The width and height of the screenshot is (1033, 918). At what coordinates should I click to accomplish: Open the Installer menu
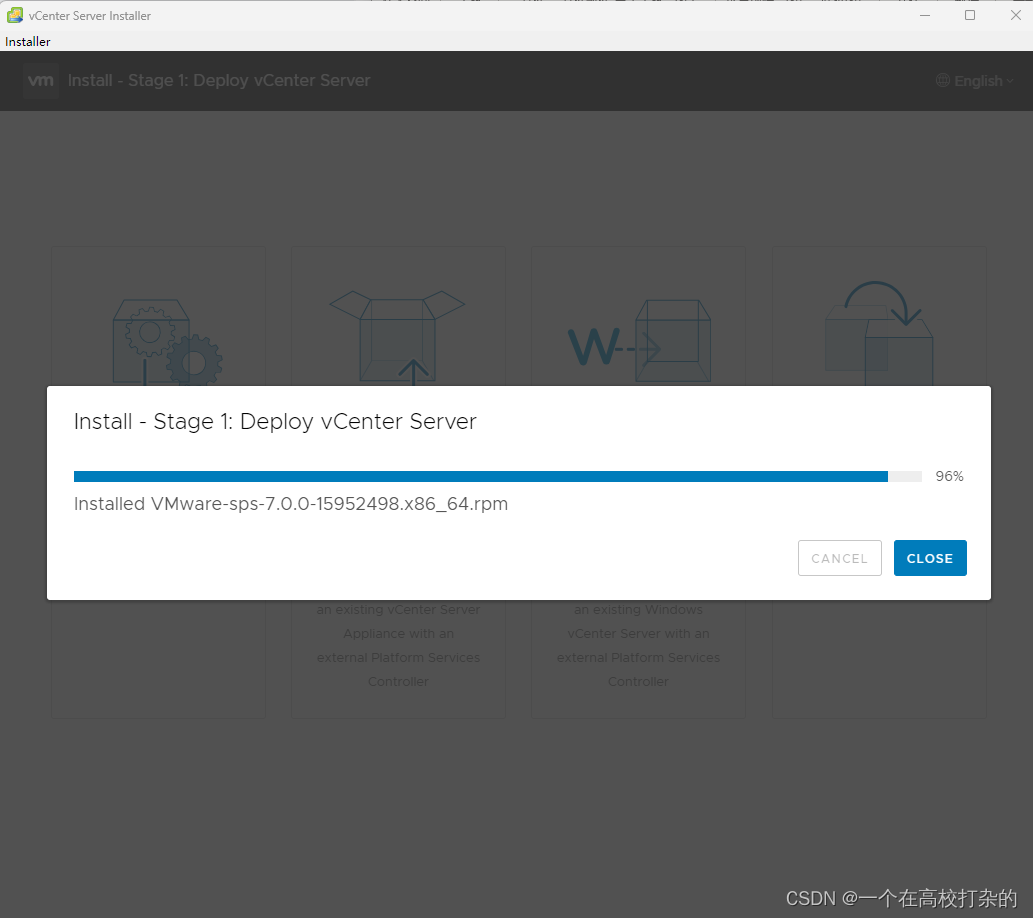pos(28,42)
